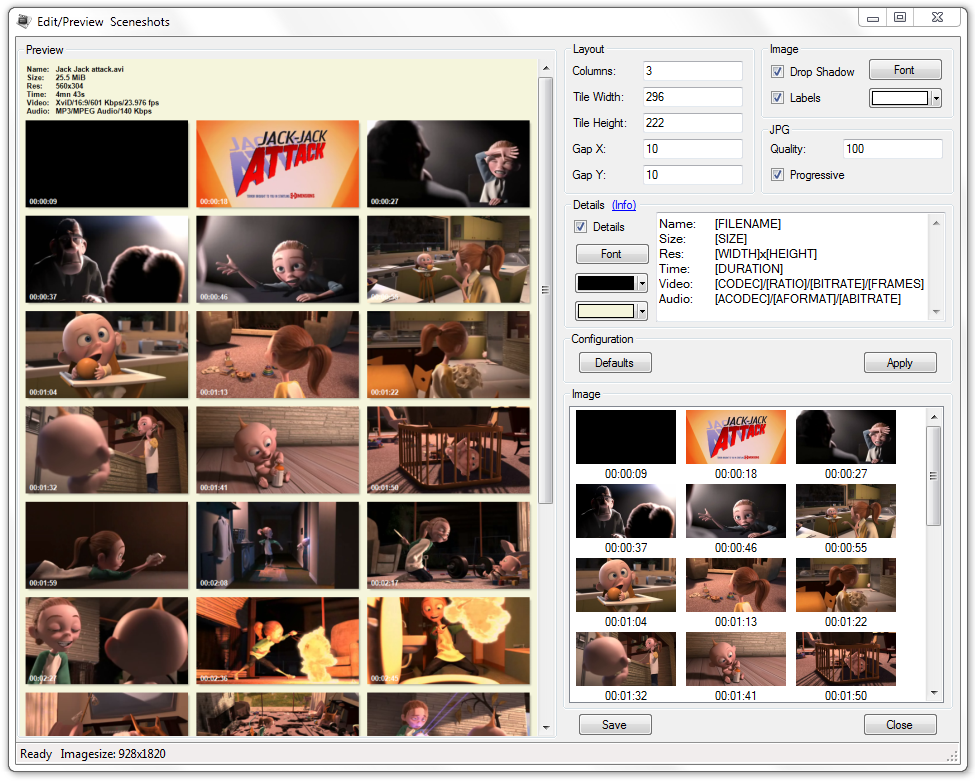Image resolution: width=975 pixels, height=781 pixels.
Task: Click the application icon in title bar
Action: pyautogui.click(x=24, y=21)
